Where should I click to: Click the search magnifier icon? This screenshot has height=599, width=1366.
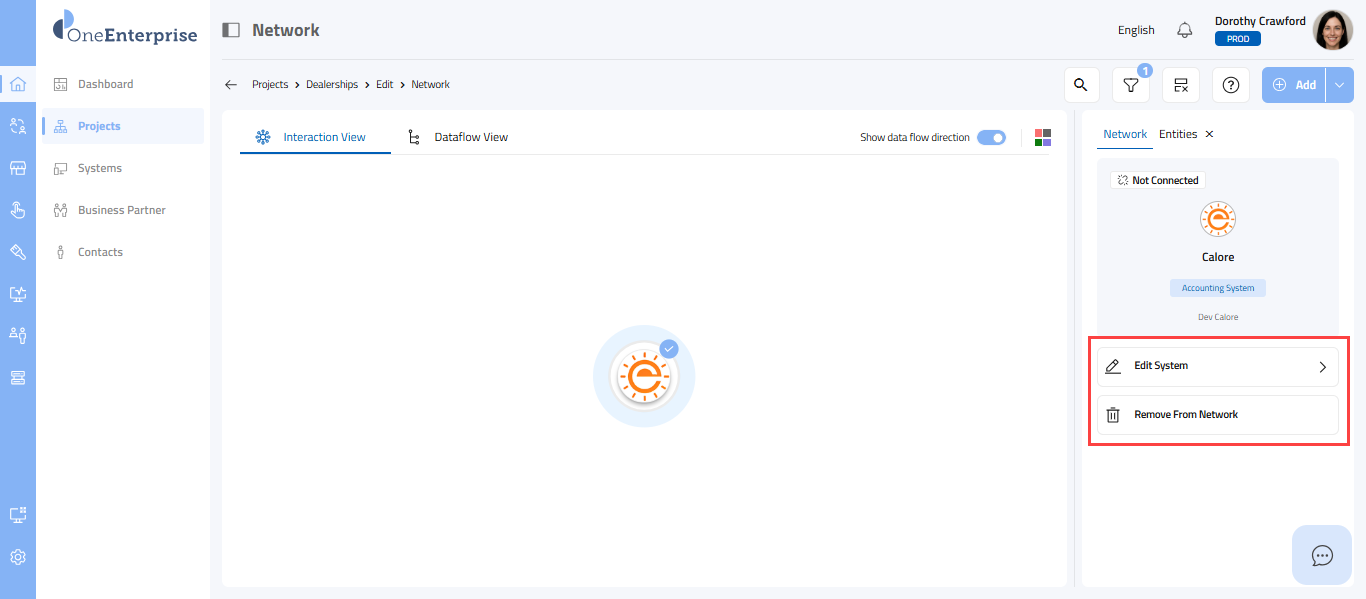click(x=1081, y=85)
